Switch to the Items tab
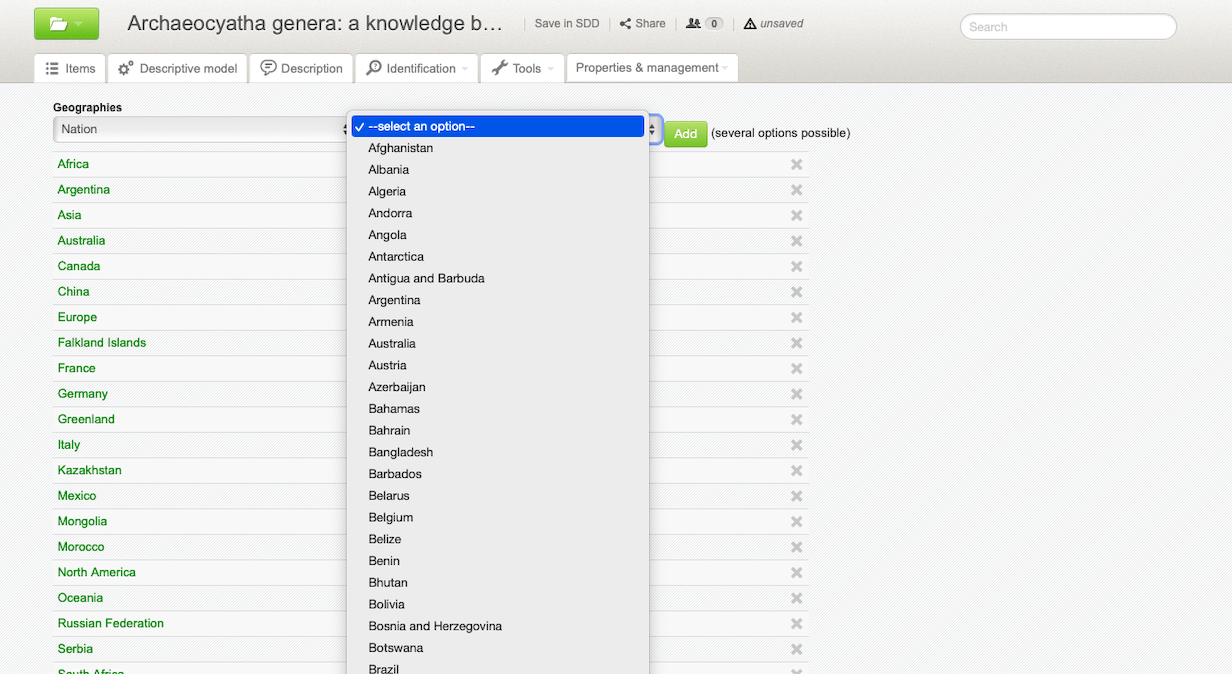The height and width of the screenshot is (674, 1232). (x=71, y=68)
